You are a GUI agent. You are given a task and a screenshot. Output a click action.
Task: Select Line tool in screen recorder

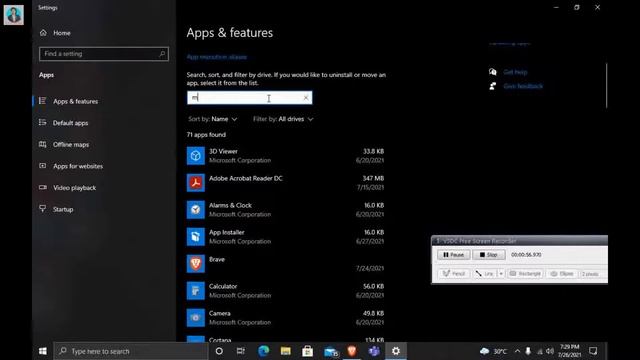tap(484, 273)
